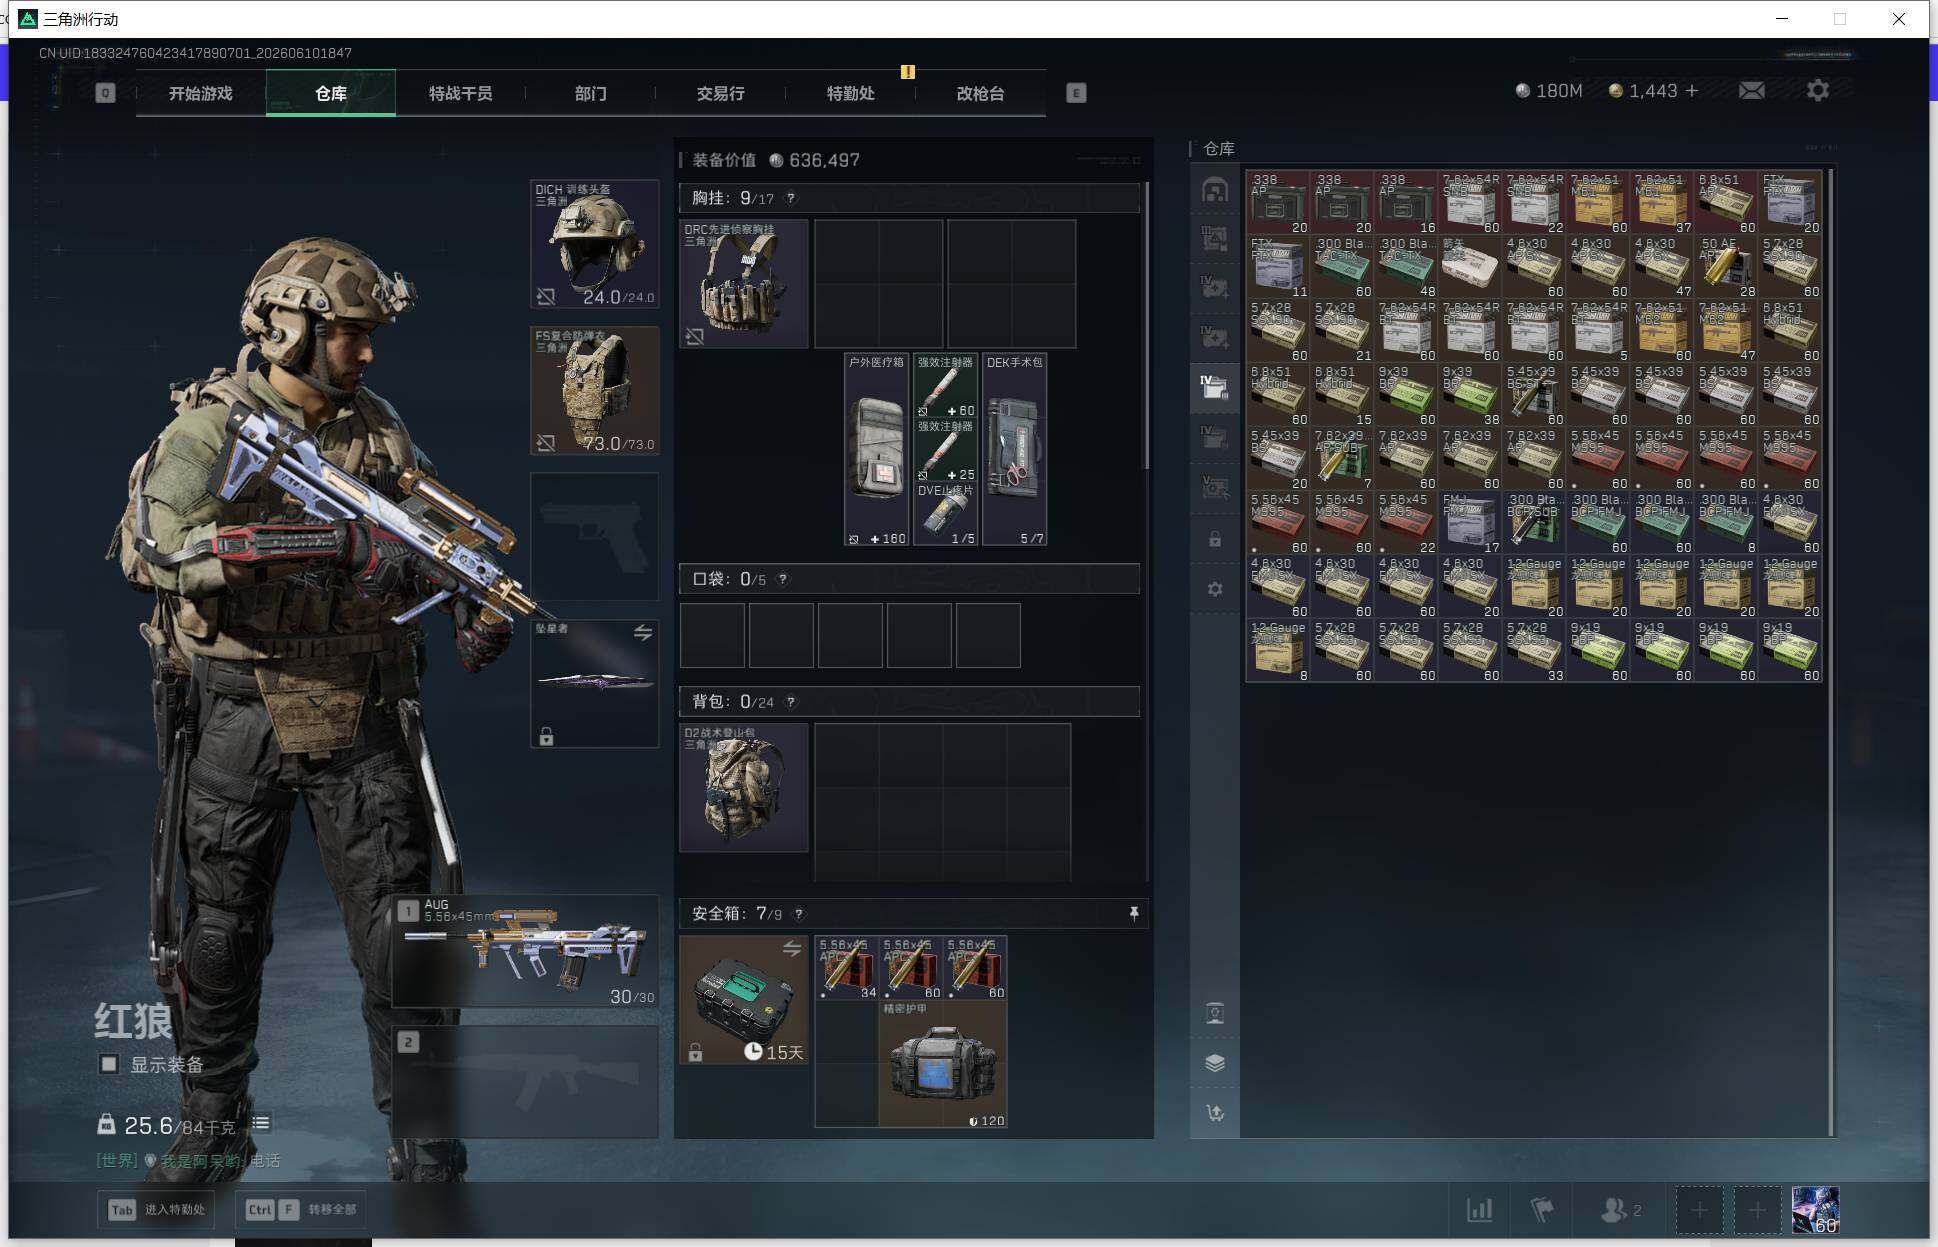
Task: Click the Ctrl F 转移全部 button
Action: 301,1209
